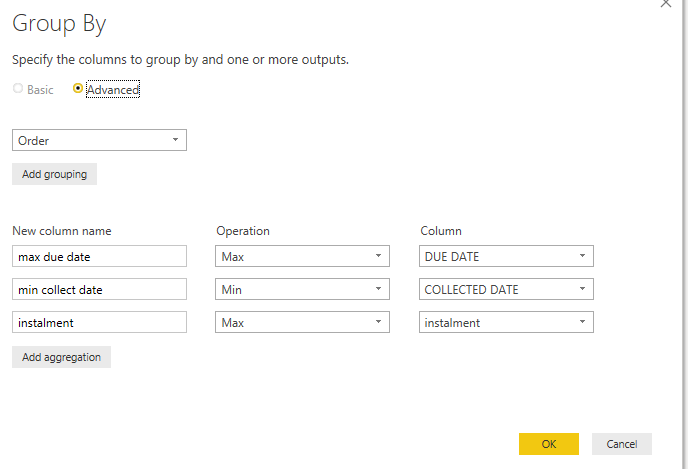Open the Min operation dropdown
Image resolution: width=688 pixels, height=469 pixels.
coord(302,289)
